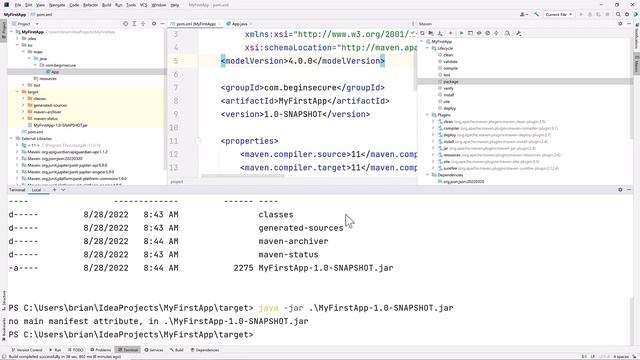Open the File menu

pyautogui.click(x=18, y=5)
